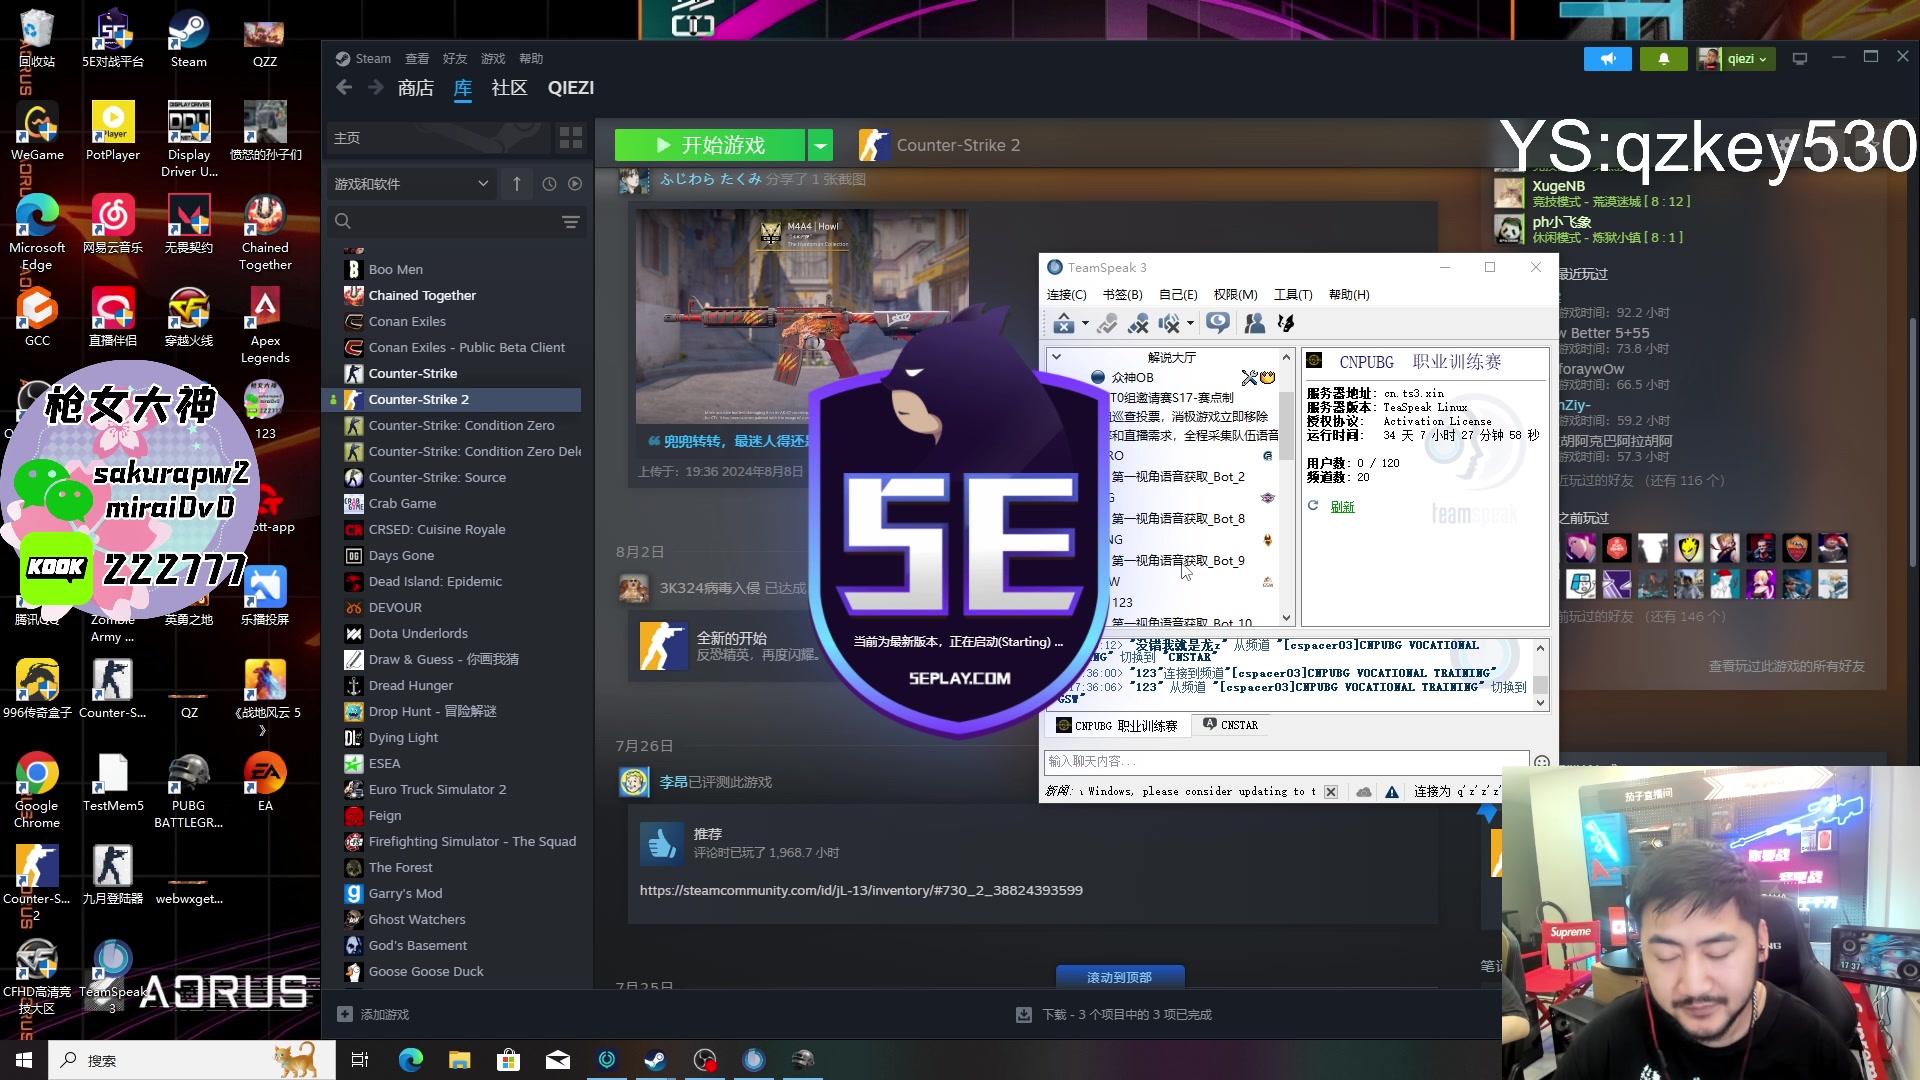
Task: Dismiss the TeamSpeak news message X
Action: pyautogui.click(x=1331, y=791)
